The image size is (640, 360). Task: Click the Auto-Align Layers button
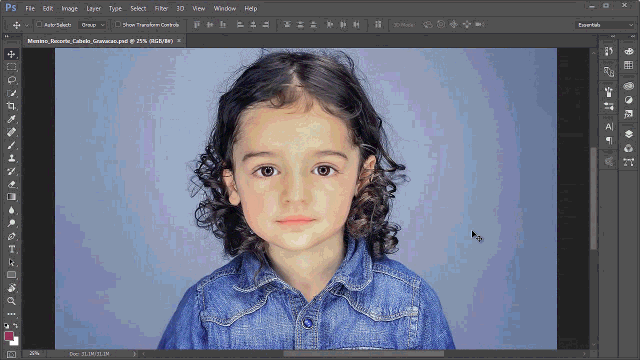click(378, 25)
